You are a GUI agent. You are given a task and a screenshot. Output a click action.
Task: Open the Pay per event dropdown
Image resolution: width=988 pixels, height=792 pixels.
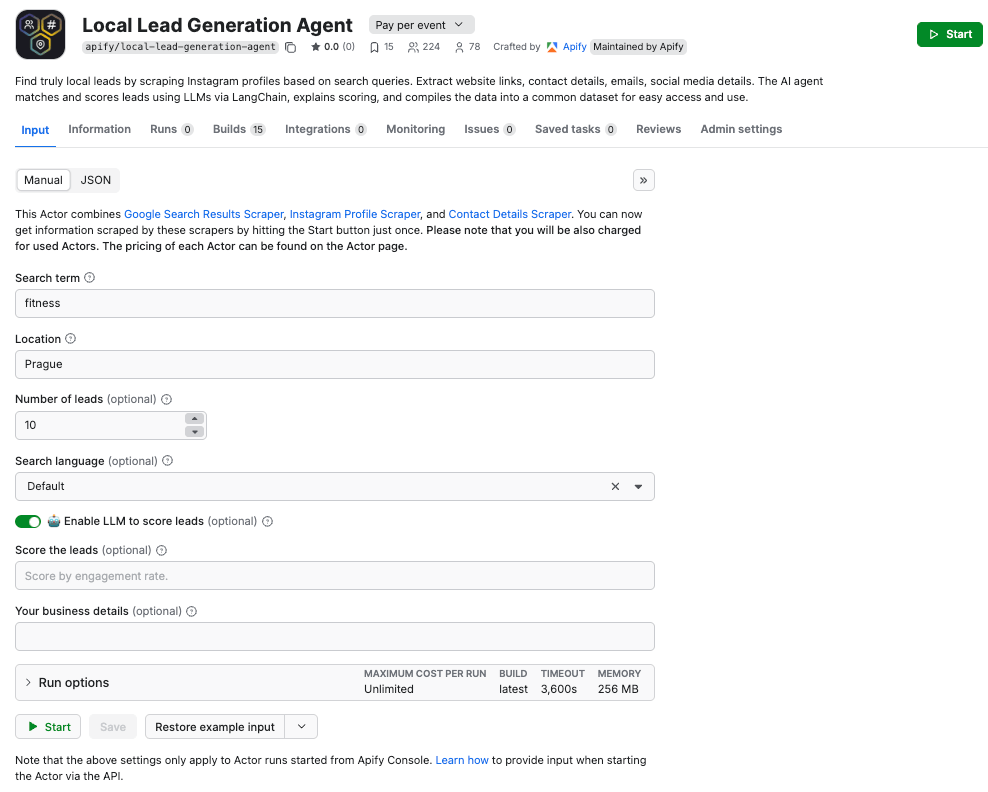421,23
